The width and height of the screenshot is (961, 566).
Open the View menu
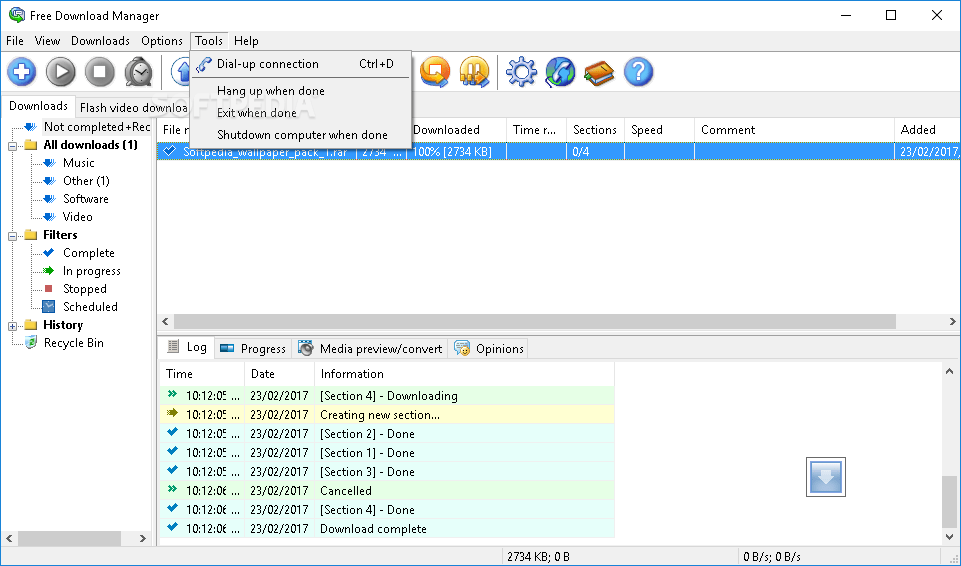tap(47, 41)
